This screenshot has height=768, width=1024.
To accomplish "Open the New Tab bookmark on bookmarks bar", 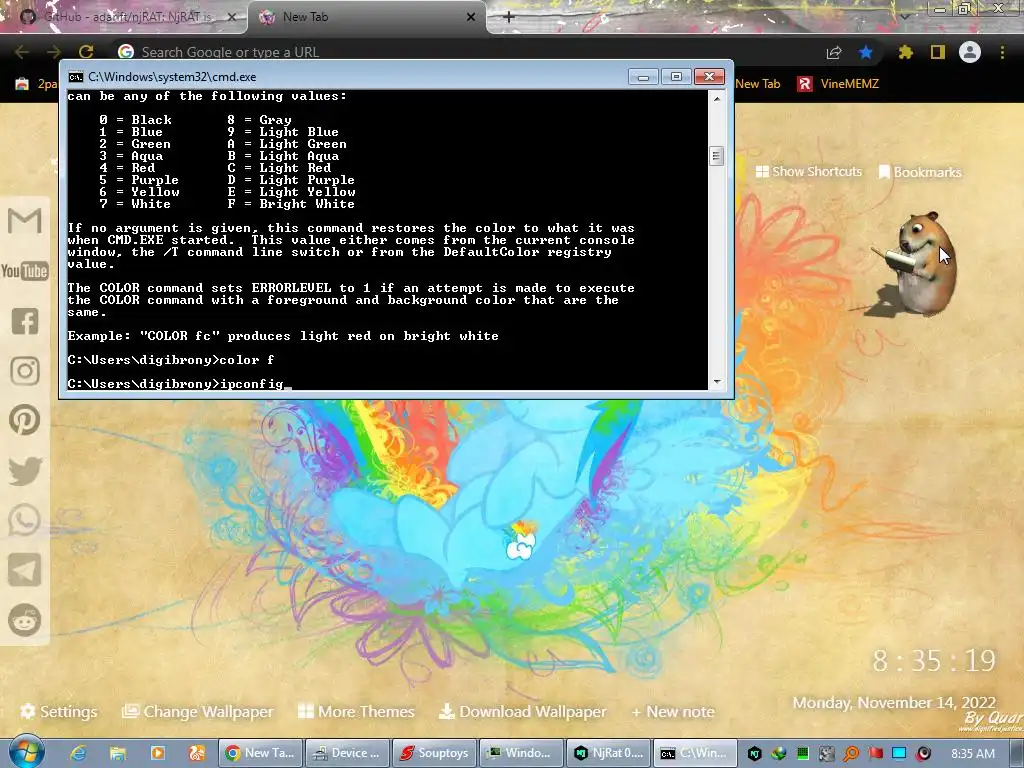I will click(758, 84).
